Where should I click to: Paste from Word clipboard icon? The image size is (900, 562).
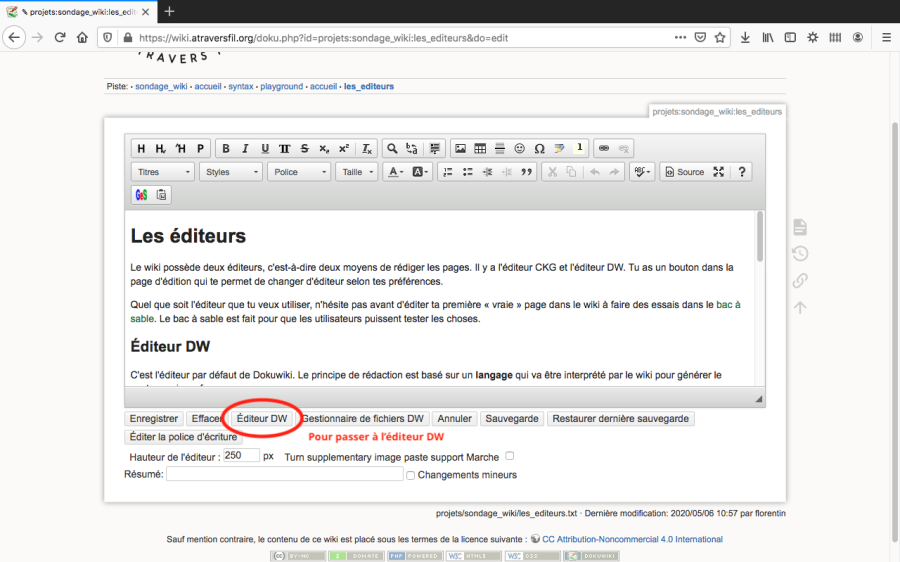coord(161,195)
